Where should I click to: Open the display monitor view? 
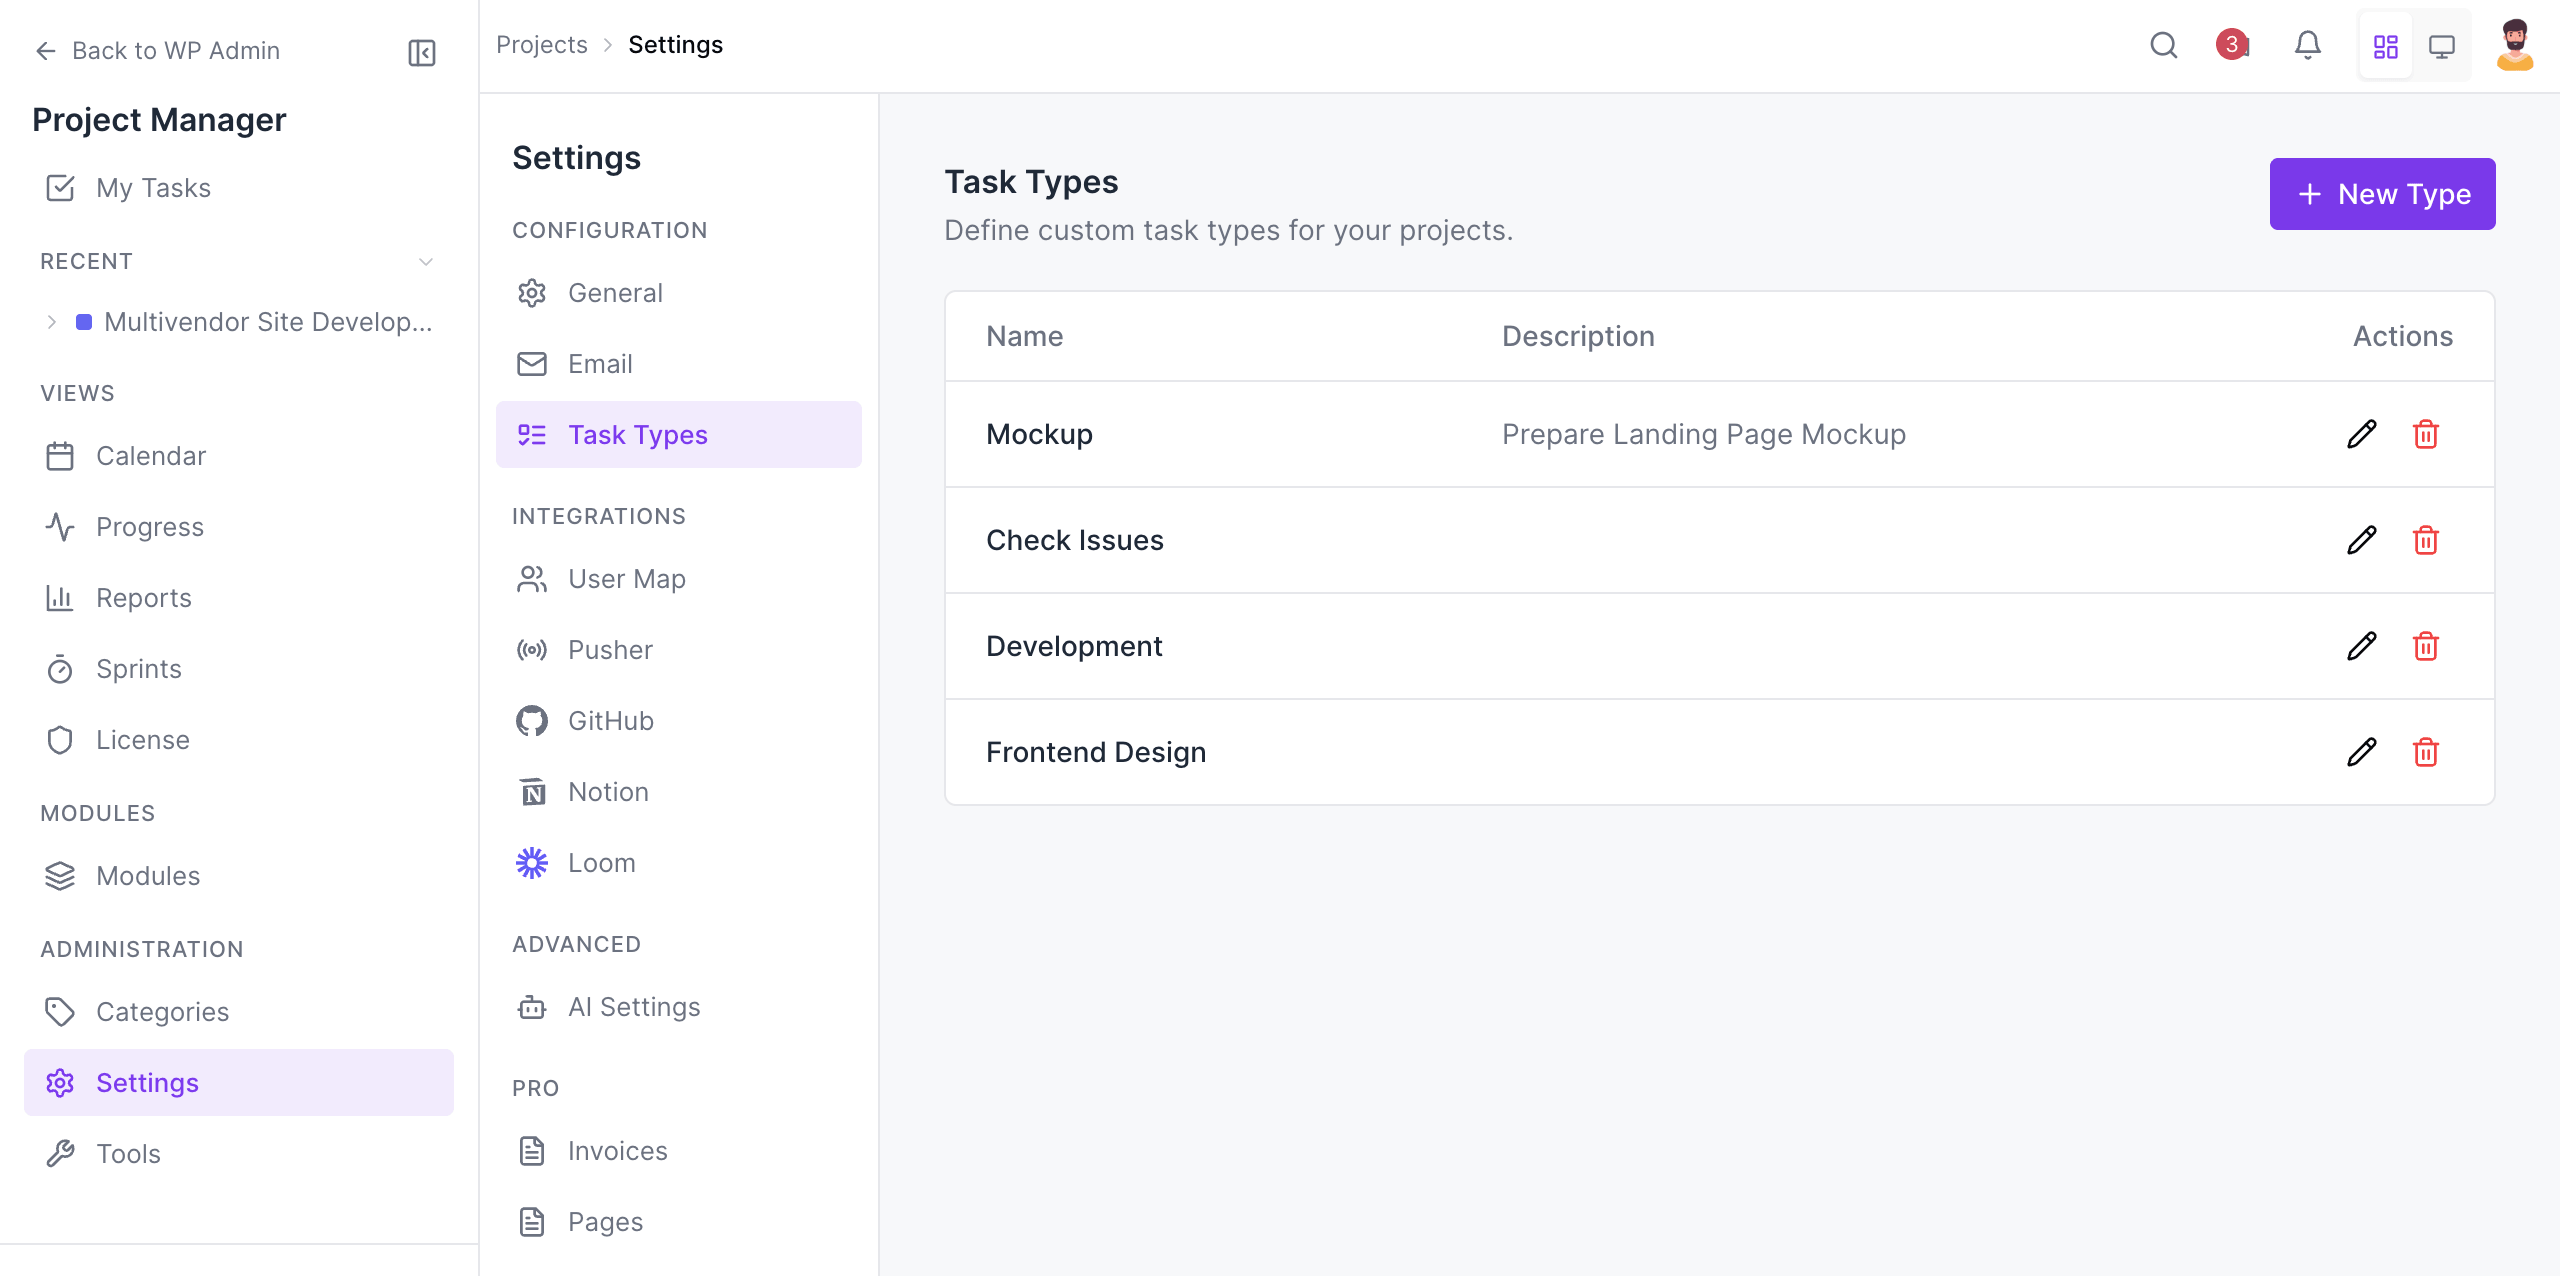click(x=2443, y=45)
